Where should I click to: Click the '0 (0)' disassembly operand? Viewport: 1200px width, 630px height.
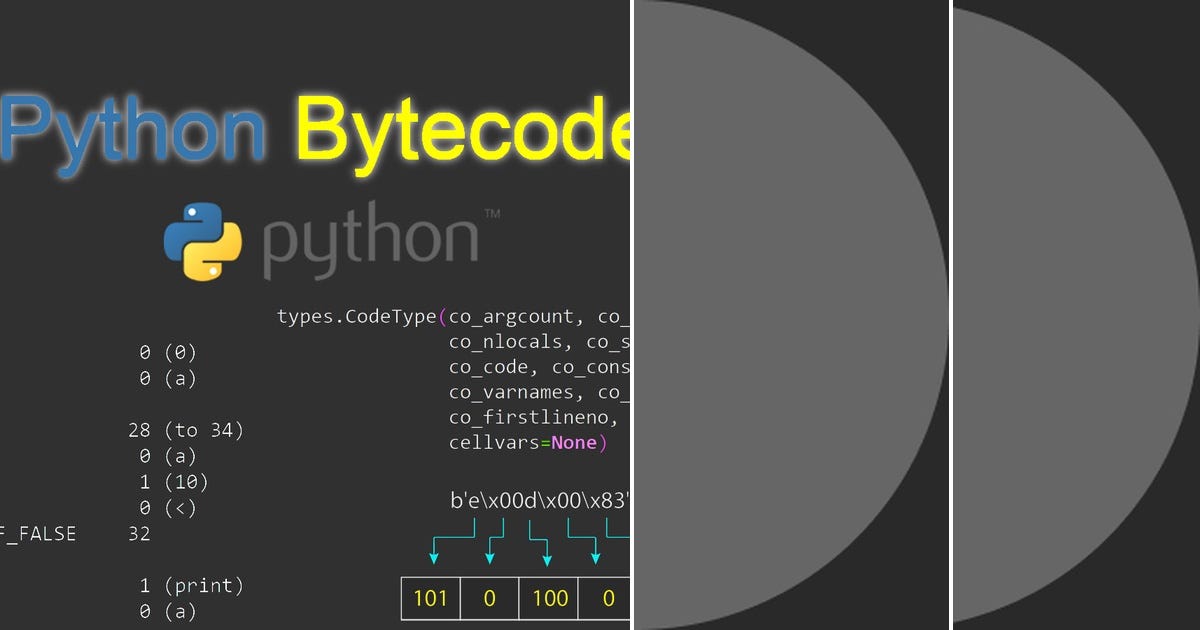[x=168, y=352]
